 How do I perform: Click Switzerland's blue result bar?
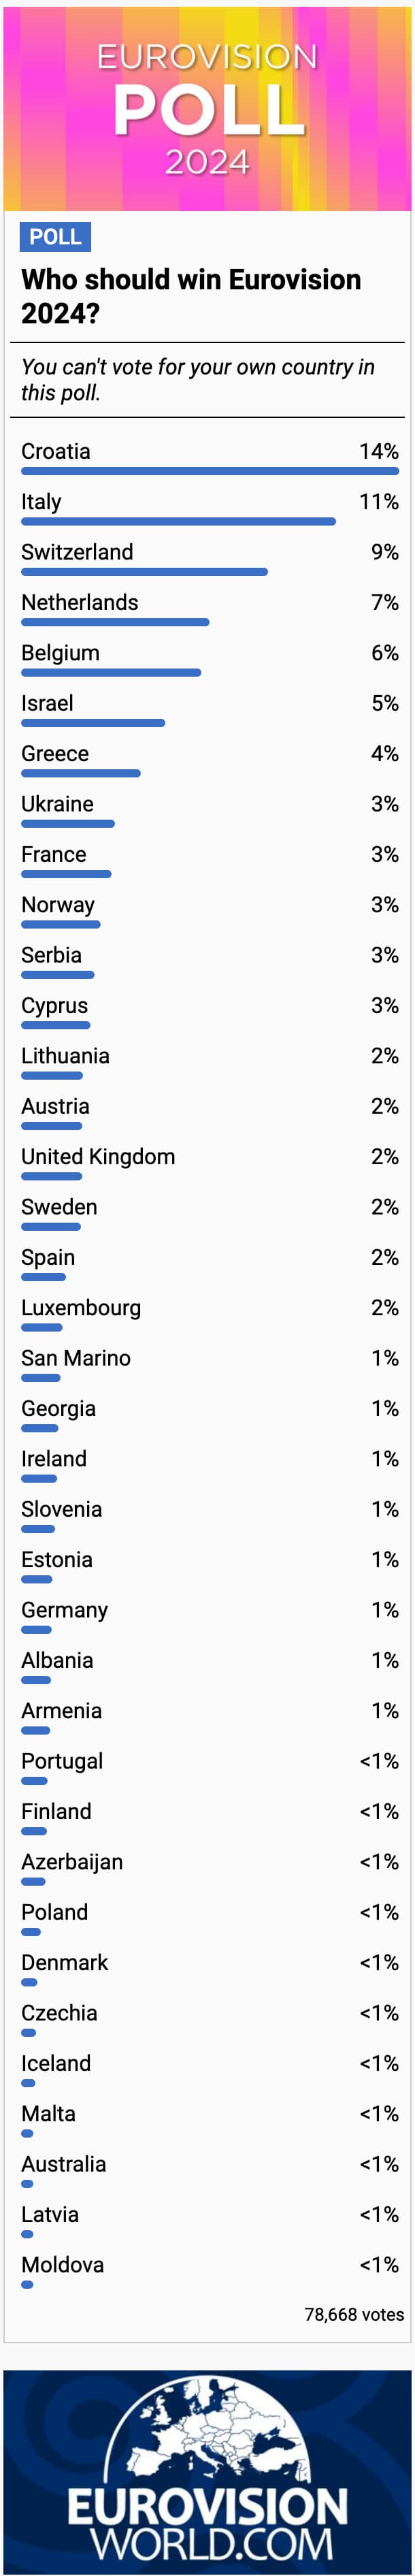144,572
